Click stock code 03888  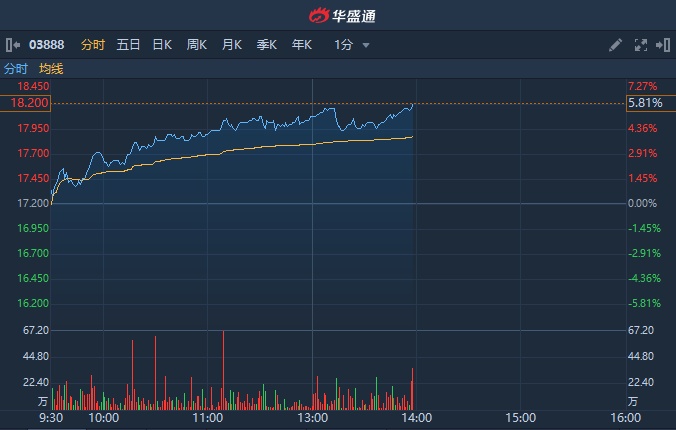point(46,45)
